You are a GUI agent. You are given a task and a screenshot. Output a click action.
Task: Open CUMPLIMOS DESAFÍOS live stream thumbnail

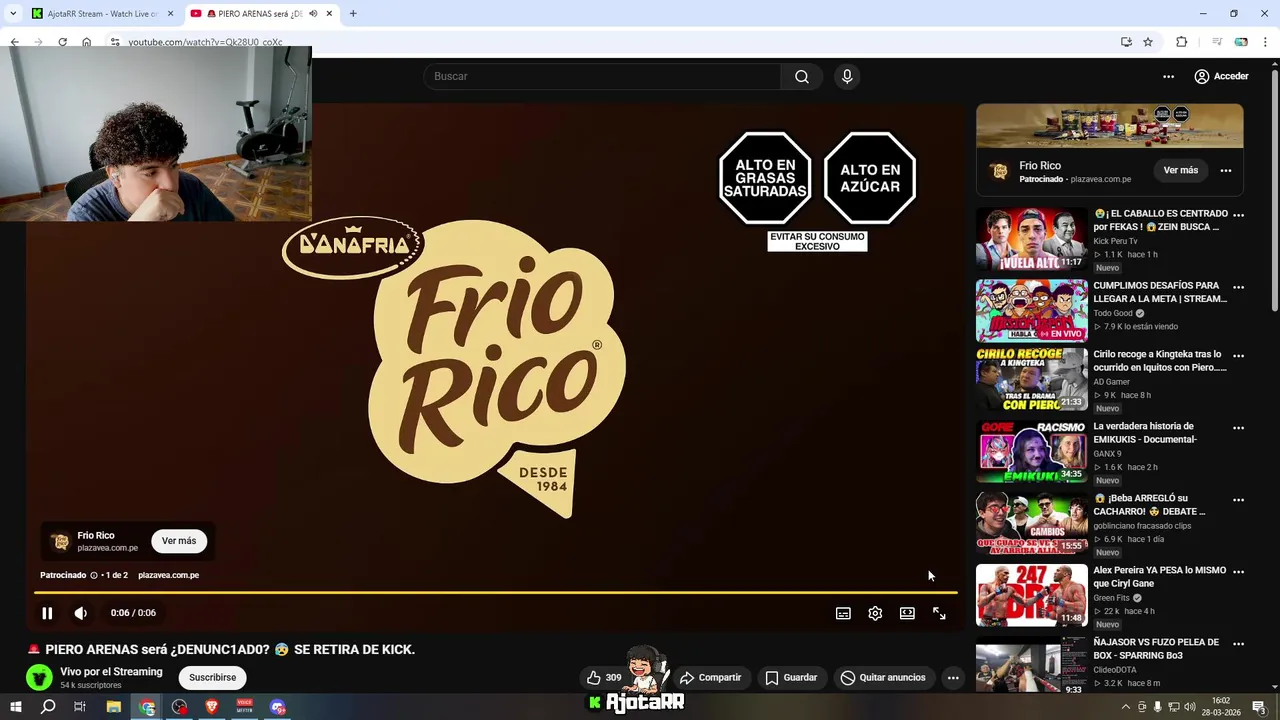[x=1031, y=311]
